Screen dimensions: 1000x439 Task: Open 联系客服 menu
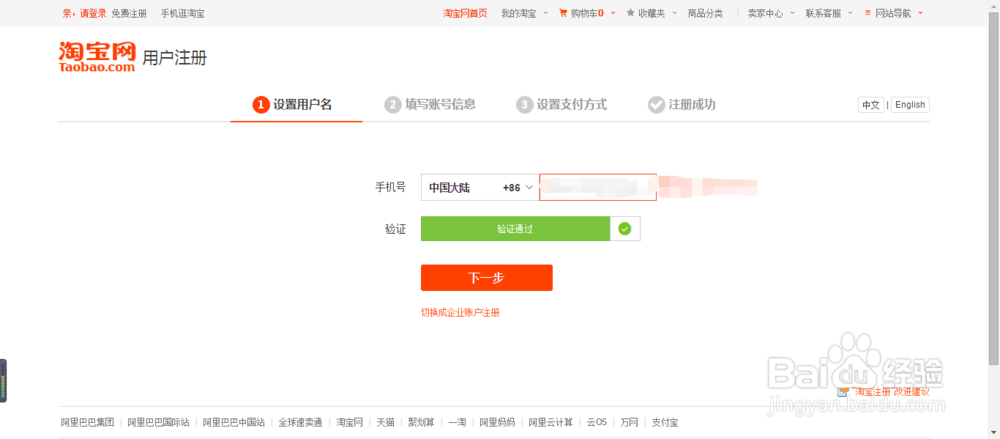823,13
